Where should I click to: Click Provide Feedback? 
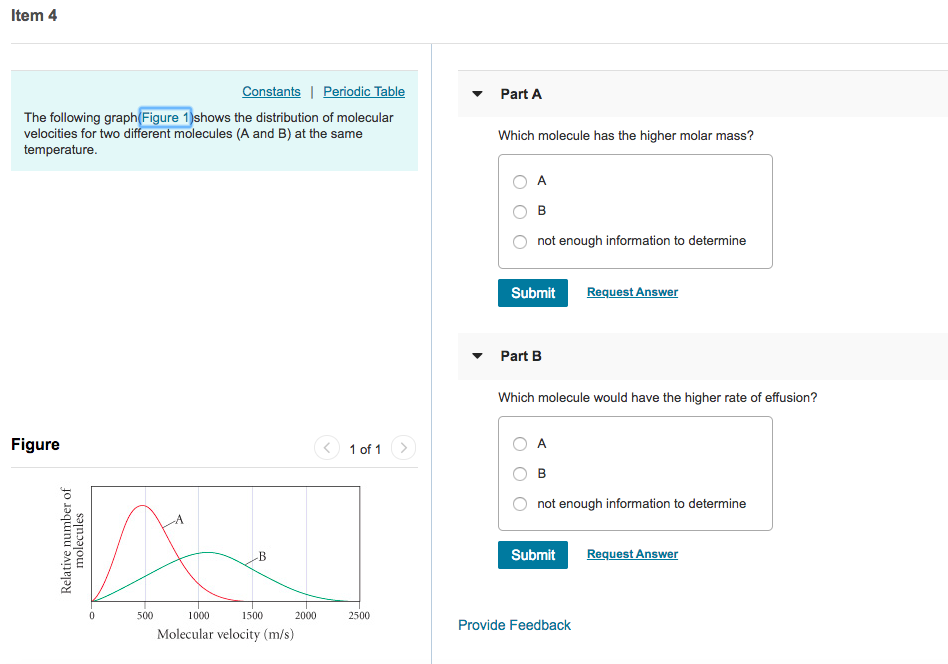[x=514, y=624]
